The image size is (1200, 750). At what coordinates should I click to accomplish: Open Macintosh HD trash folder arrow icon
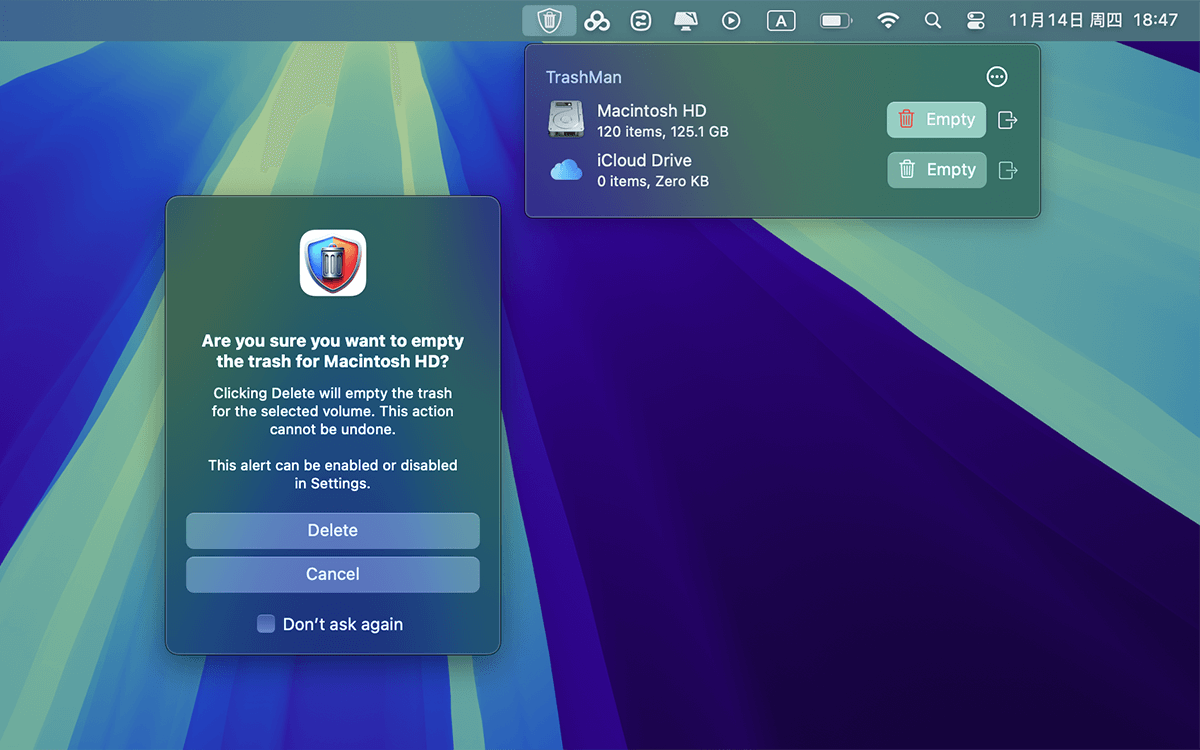1009,120
